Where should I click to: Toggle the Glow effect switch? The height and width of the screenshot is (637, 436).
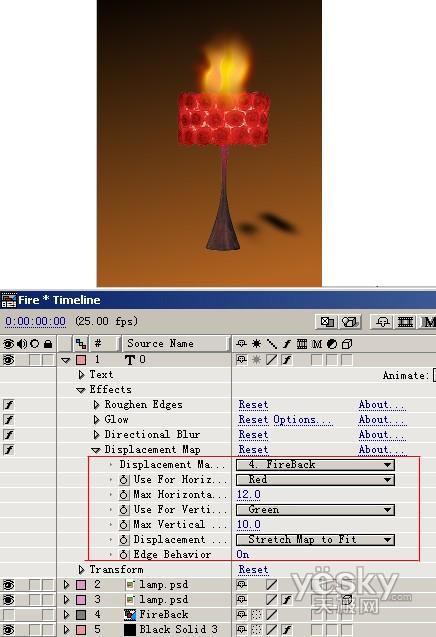pos(9,420)
